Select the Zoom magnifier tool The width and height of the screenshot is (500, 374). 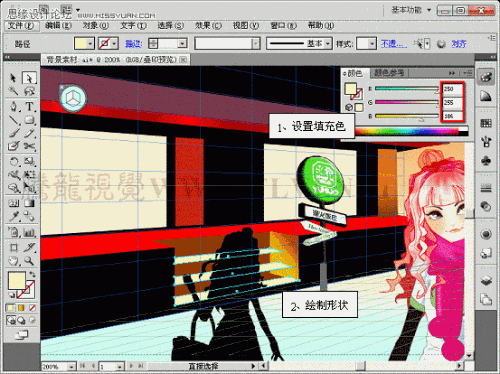click(x=29, y=261)
